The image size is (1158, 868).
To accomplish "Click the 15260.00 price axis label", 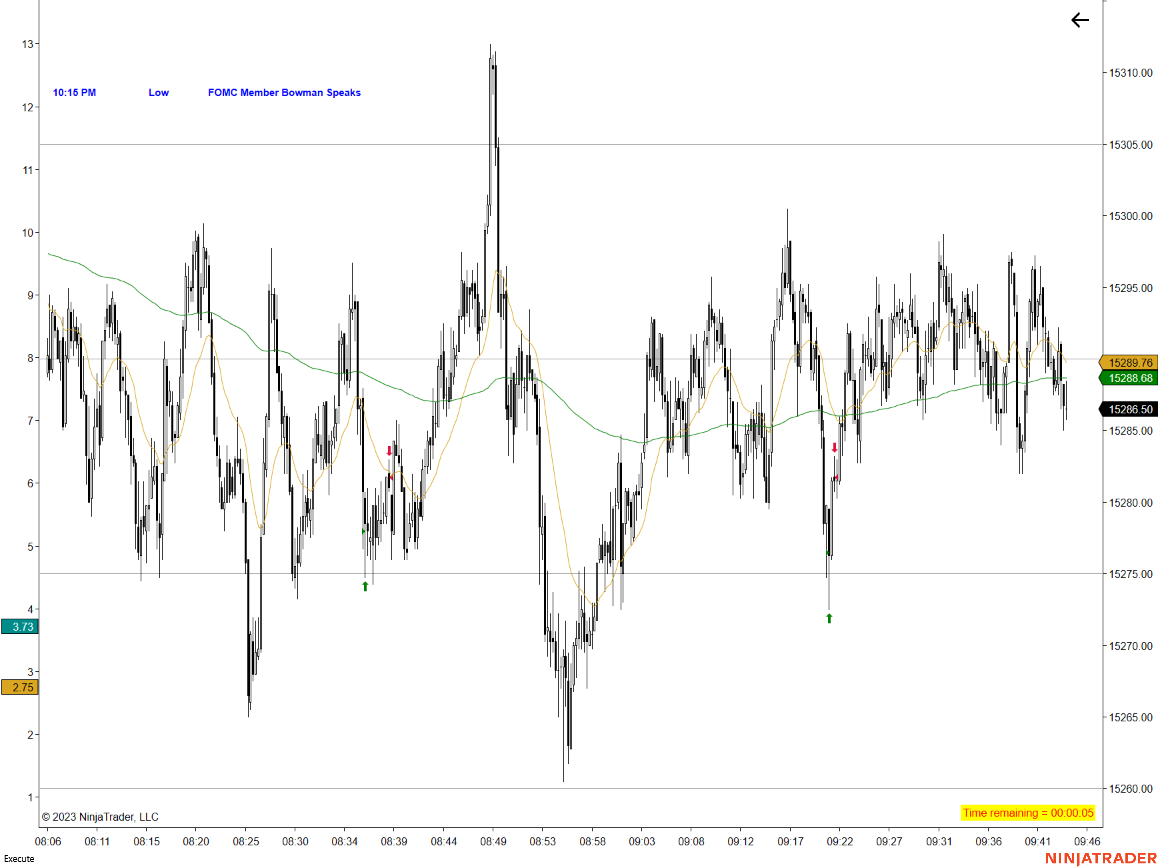I will [1130, 789].
